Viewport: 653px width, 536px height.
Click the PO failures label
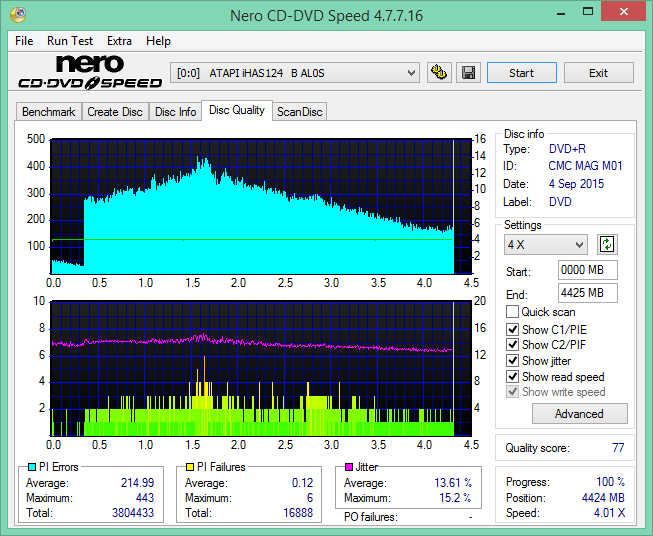click(371, 517)
